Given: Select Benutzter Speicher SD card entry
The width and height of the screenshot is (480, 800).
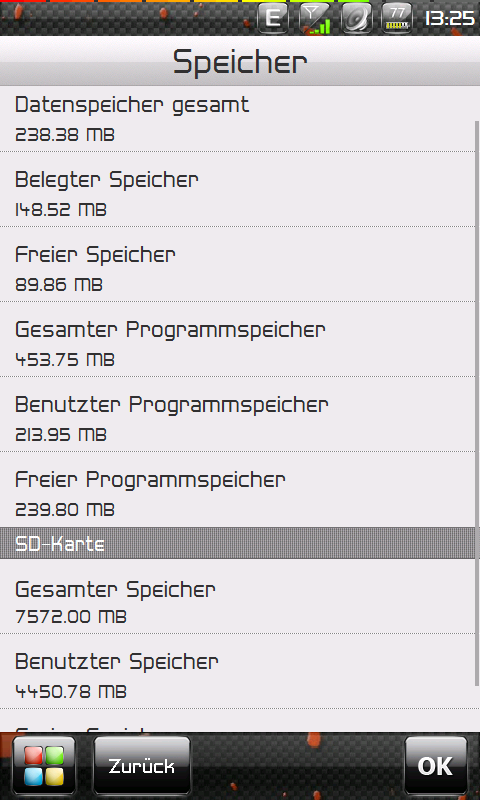Looking at the screenshot, I should pyautogui.click(x=237, y=671).
